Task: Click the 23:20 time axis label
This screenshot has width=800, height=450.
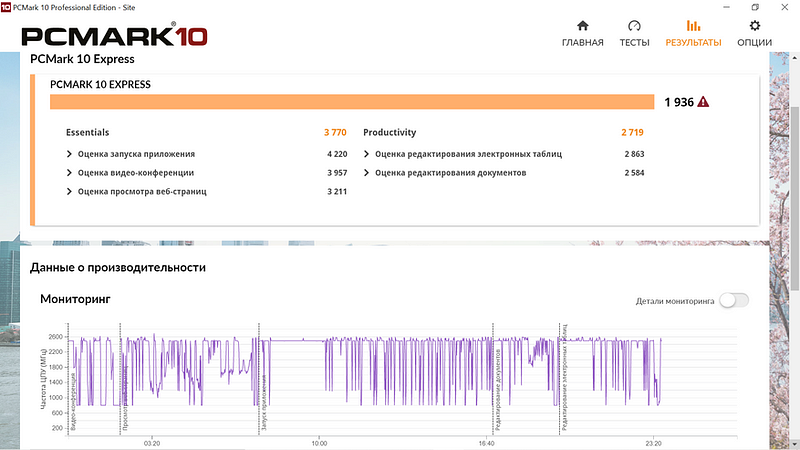Action: pos(653,443)
